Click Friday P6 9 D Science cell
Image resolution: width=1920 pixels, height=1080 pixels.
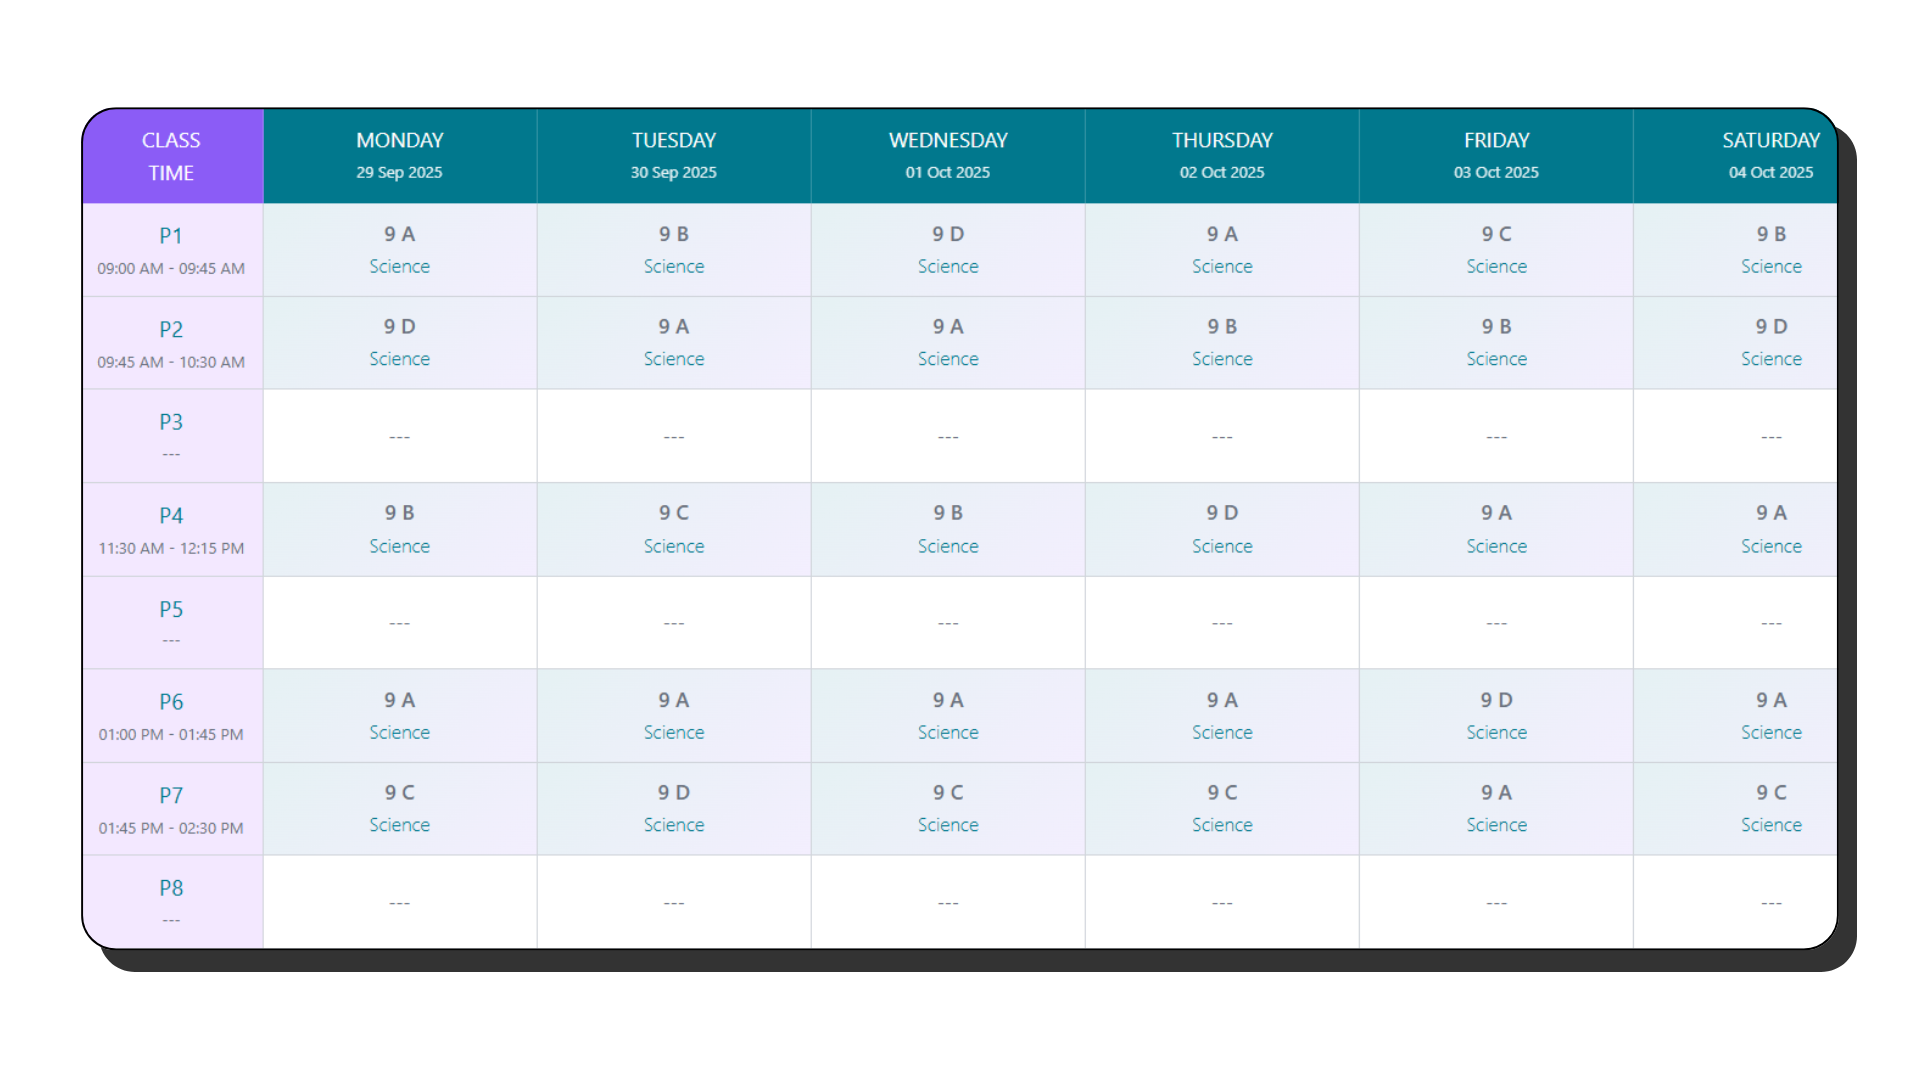tap(1495, 715)
